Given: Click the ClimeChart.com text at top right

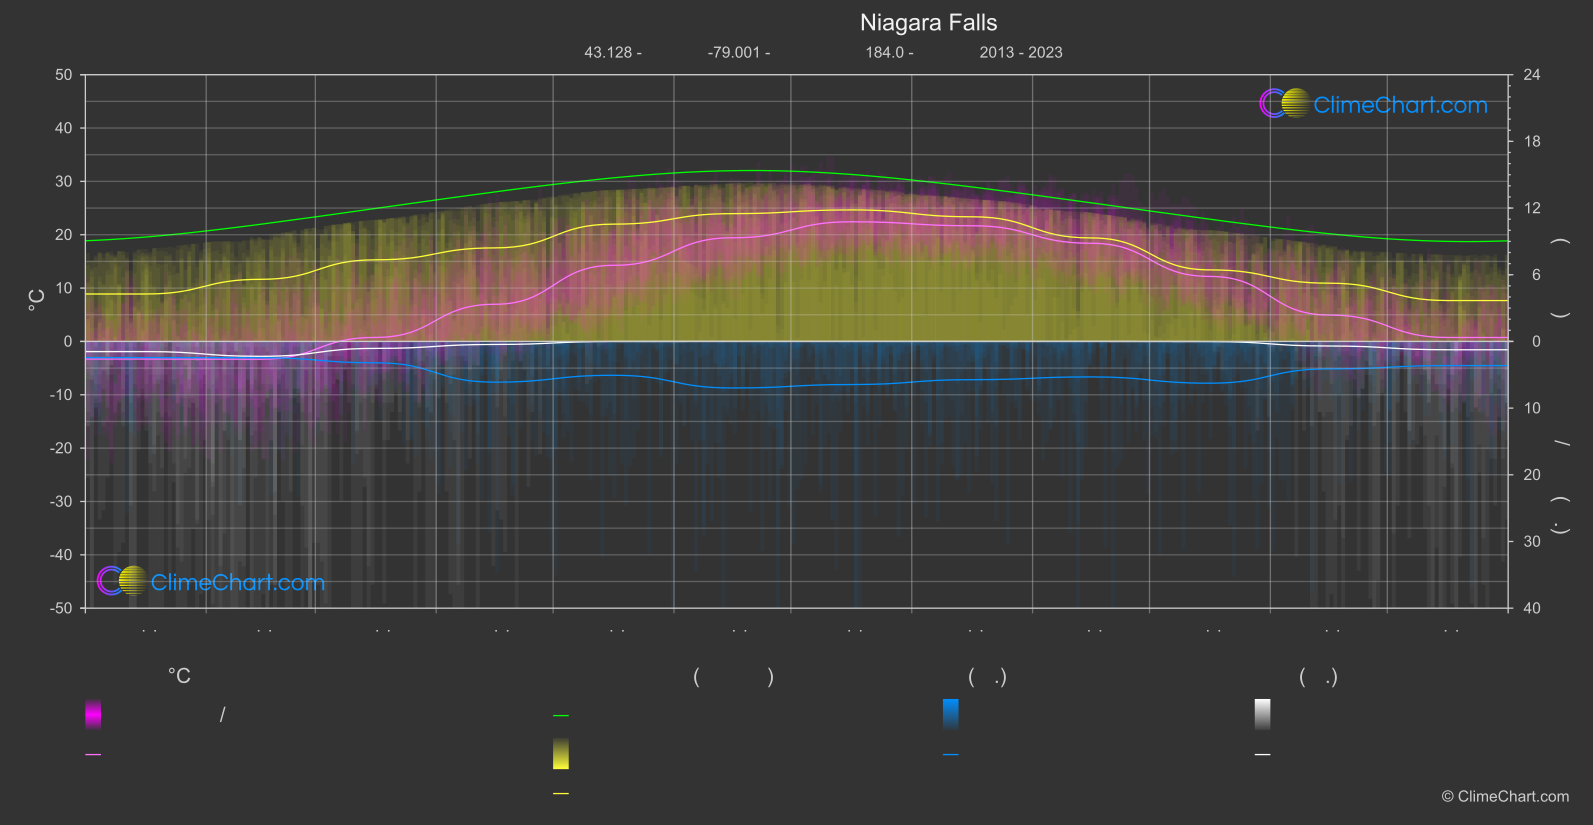Looking at the screenshot, I should [1400, 105].
